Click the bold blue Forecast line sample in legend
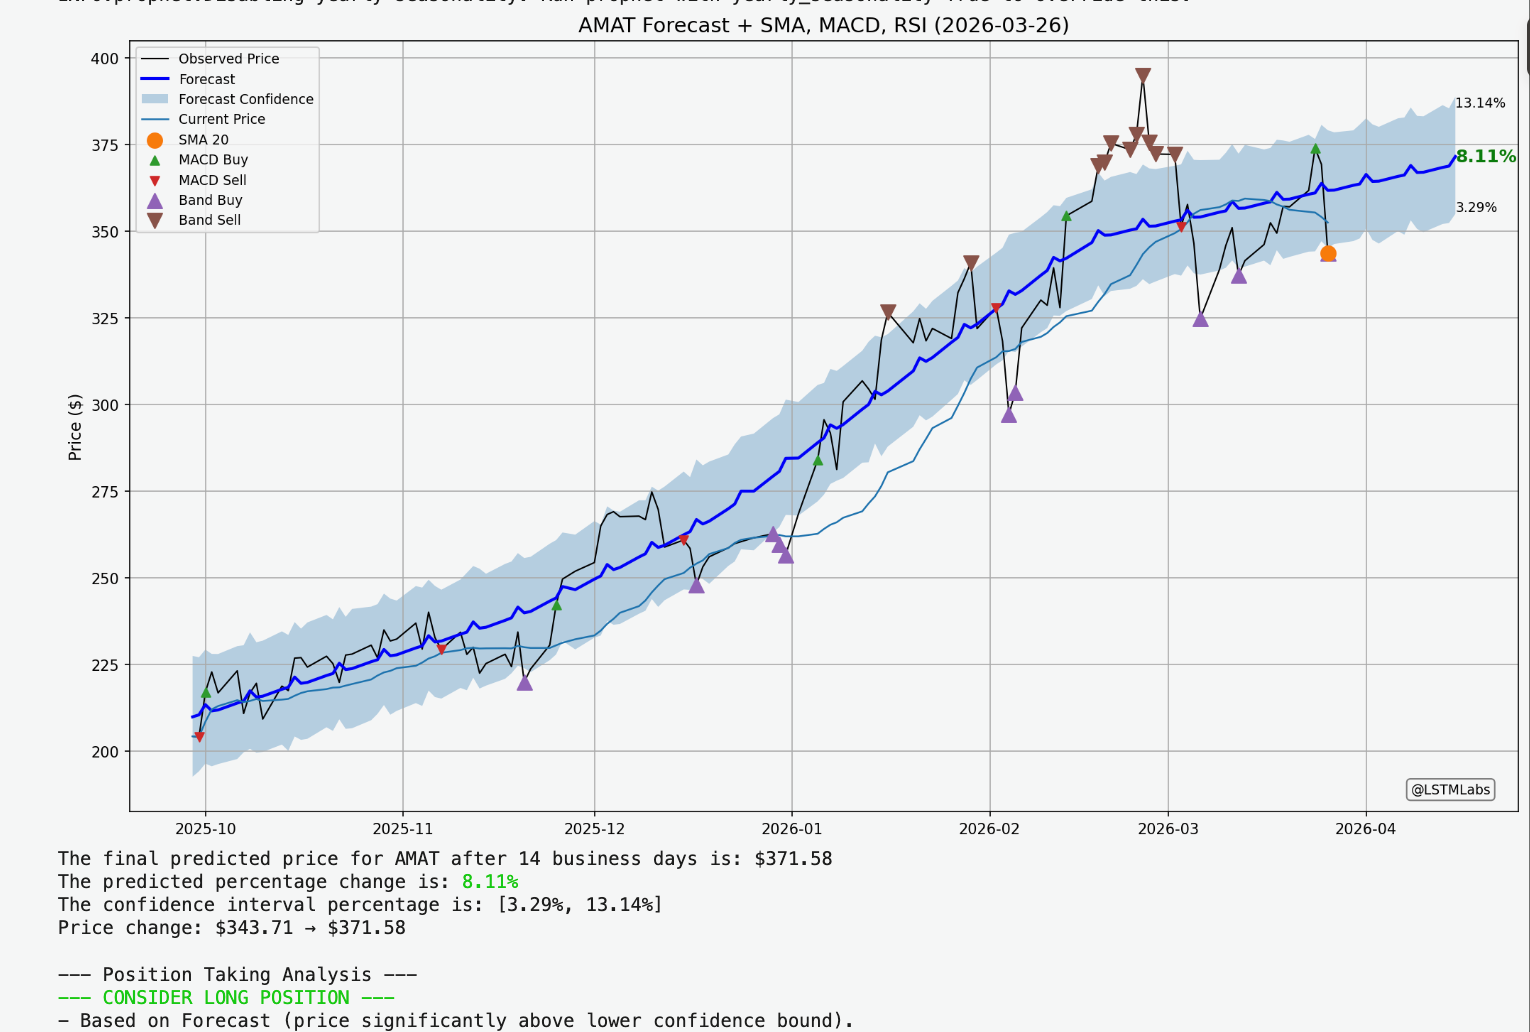The width and height of the screenshot is (1530, 1032). (155, 79)
